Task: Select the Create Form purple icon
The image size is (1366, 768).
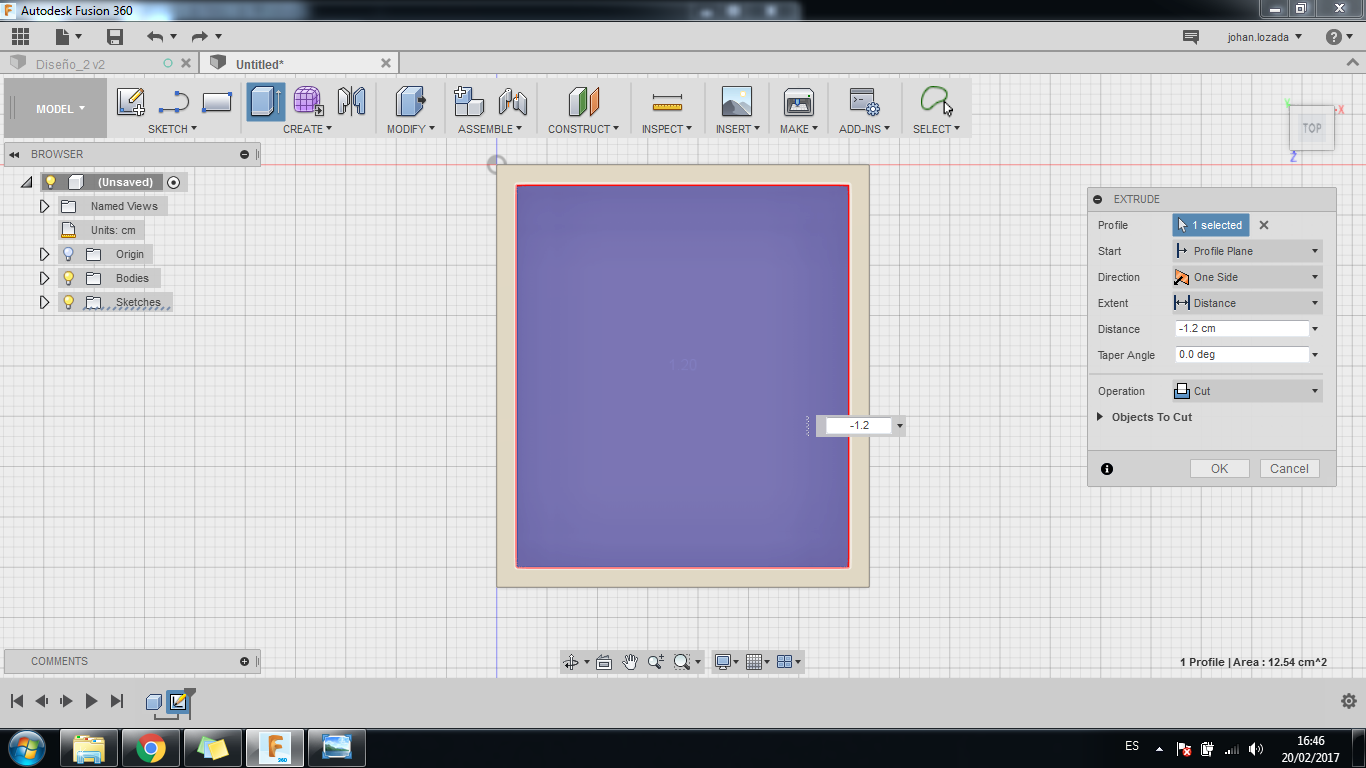Action: click(308, 101)
